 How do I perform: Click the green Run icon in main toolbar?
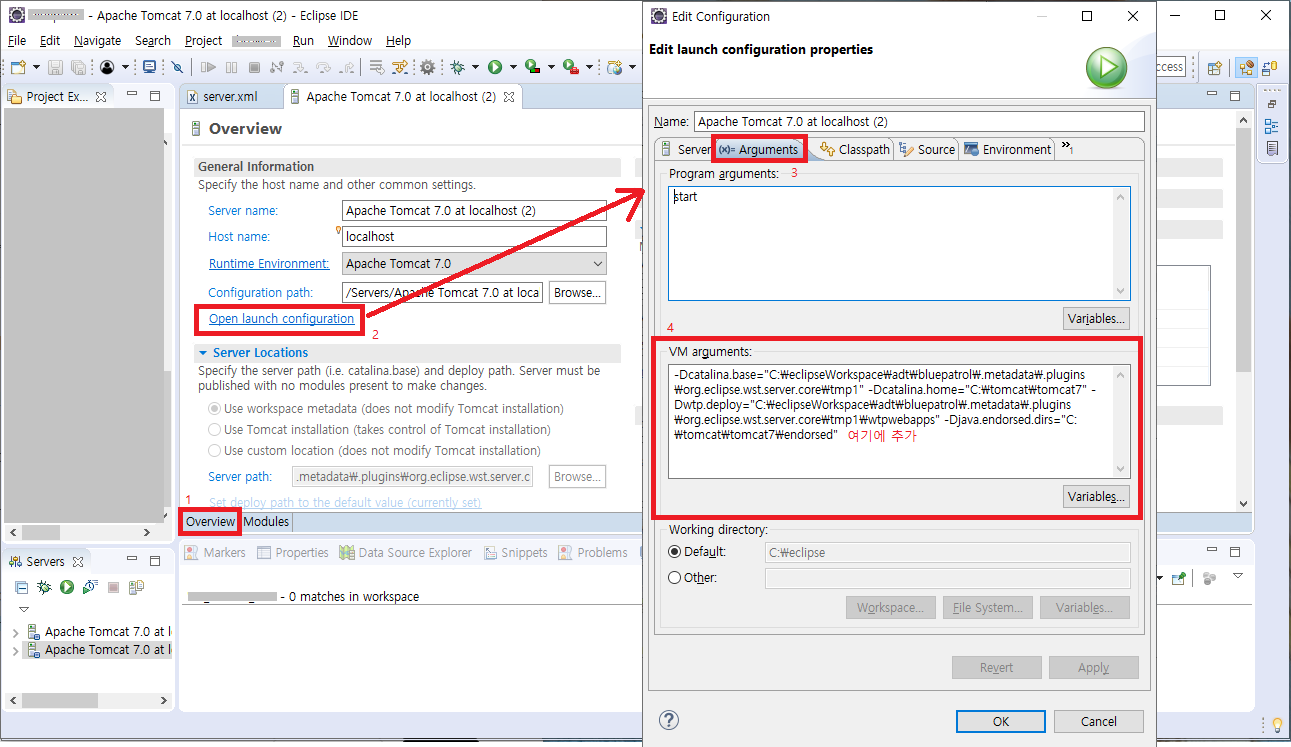click(x=495, y=67)
